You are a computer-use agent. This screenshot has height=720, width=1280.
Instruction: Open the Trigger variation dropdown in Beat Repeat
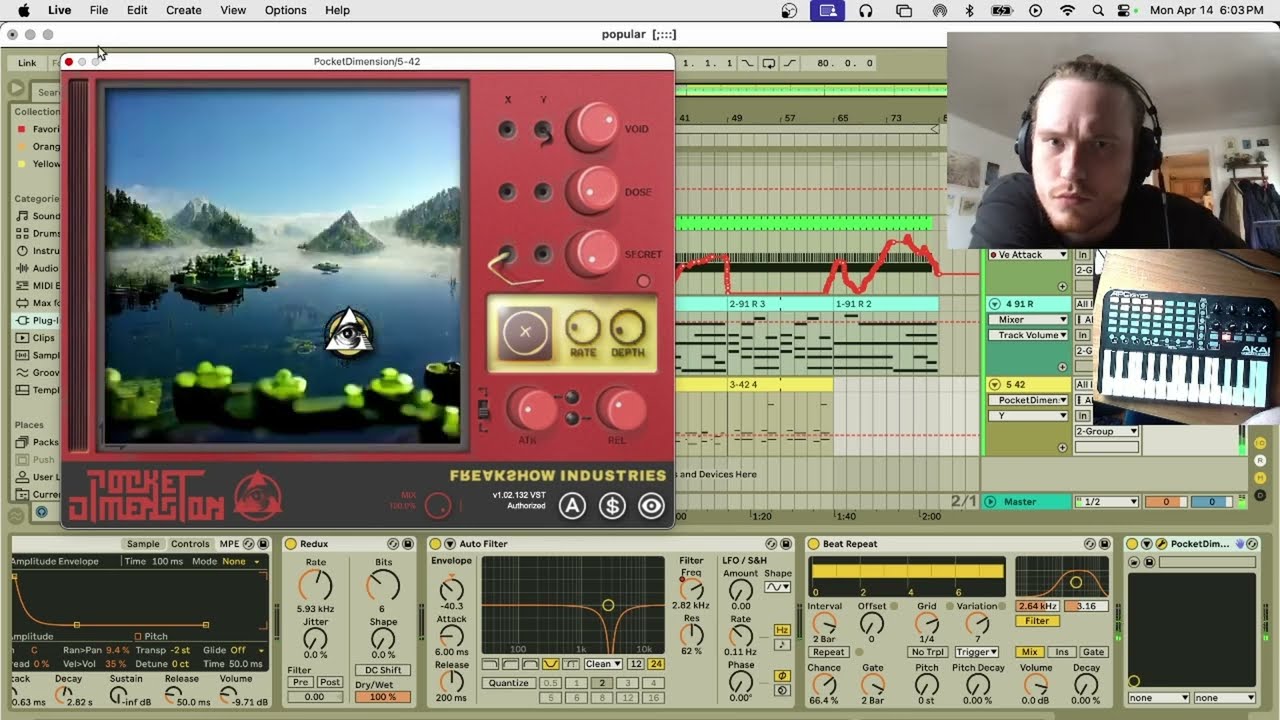coord(975,652)
